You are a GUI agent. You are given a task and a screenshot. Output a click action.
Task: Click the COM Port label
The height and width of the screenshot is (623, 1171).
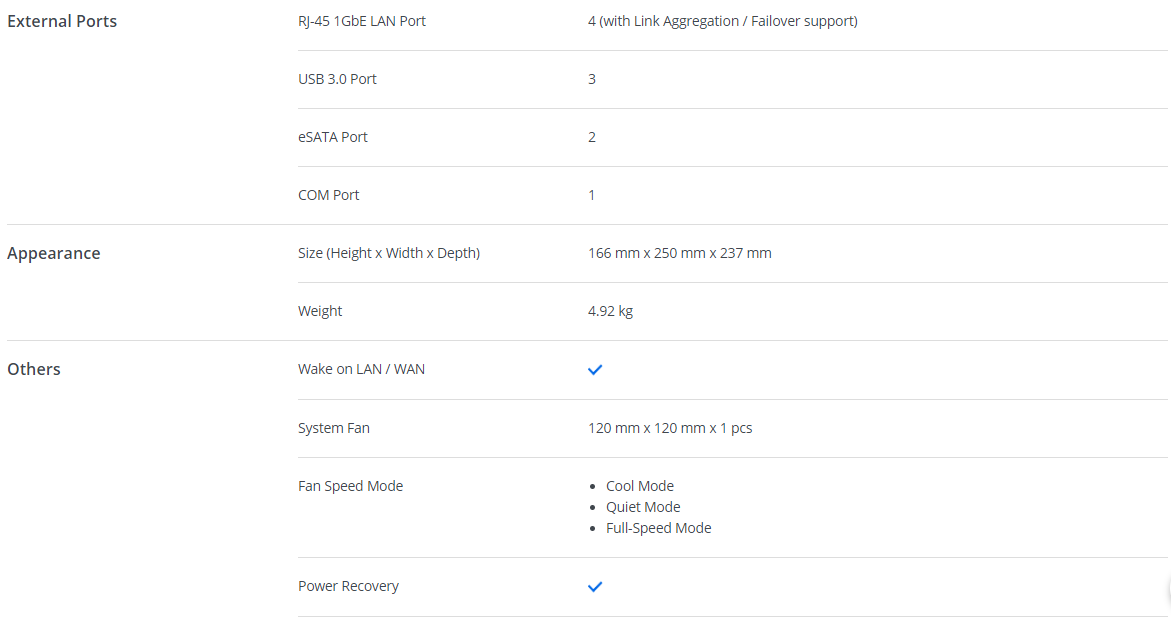click(x=329, y=195)
